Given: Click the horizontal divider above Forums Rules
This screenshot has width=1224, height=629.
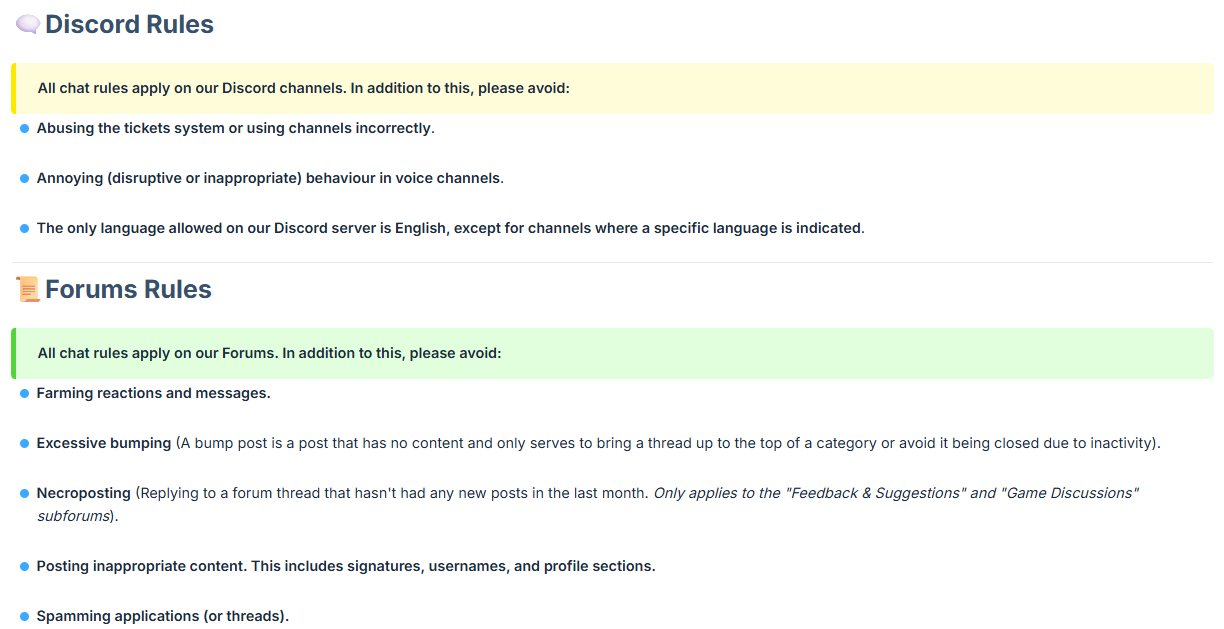Looking at the screenshot, I should (x=612, y=262).
